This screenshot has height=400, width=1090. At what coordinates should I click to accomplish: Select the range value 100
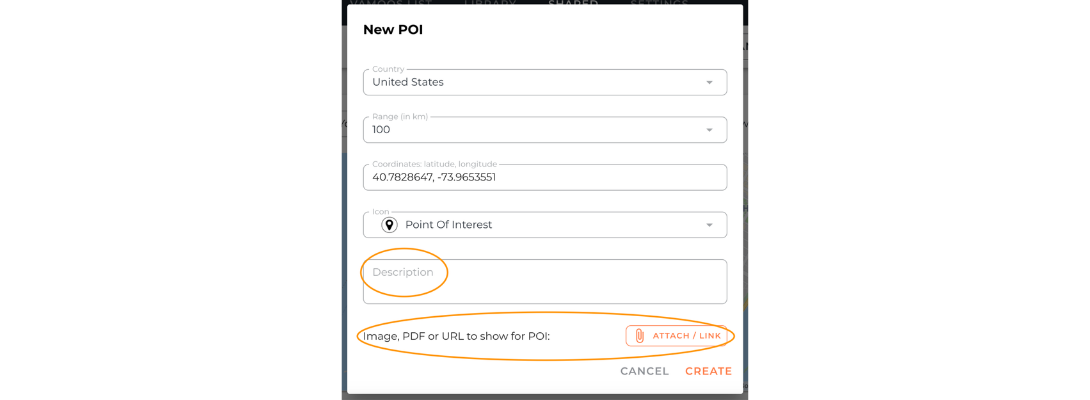click(381, 130)
